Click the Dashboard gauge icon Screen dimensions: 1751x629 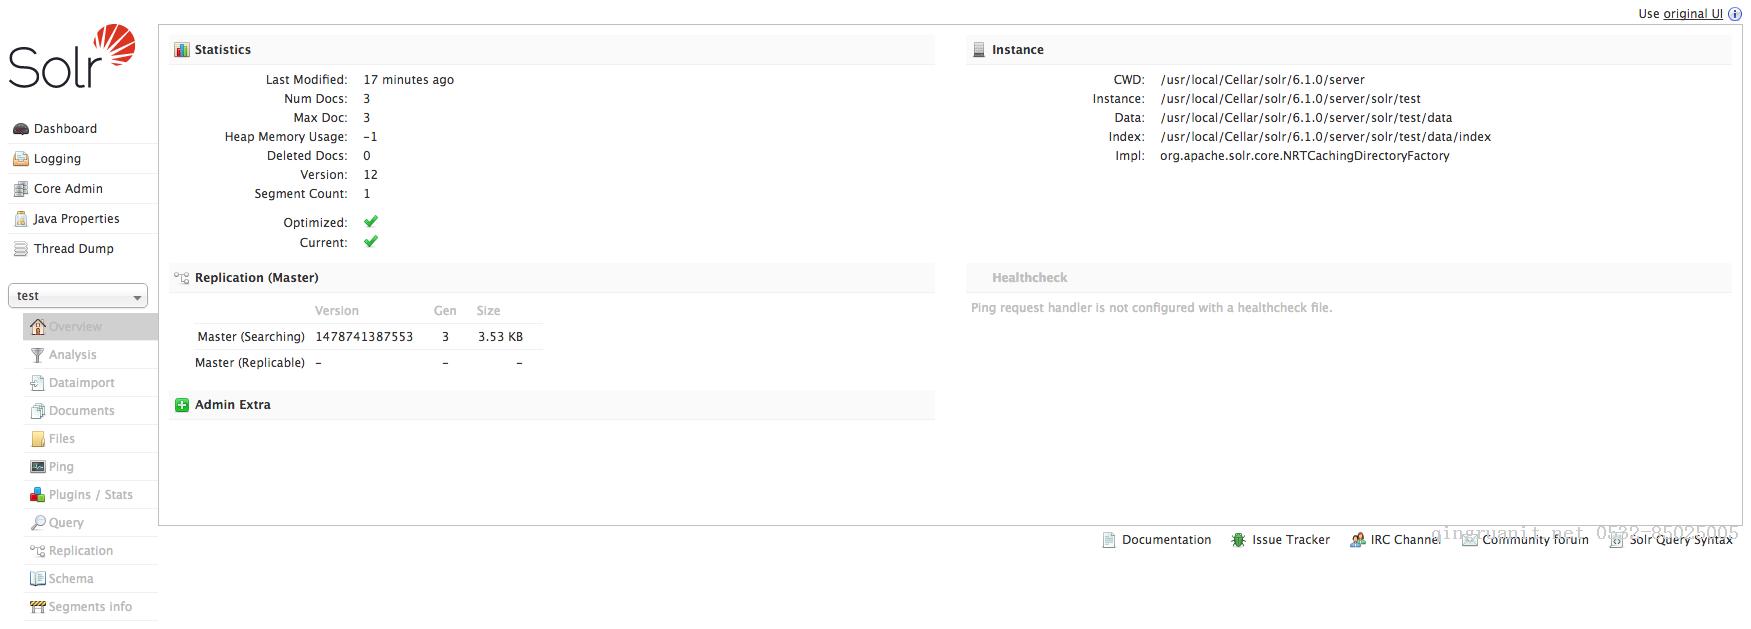pyautogui.click(x=20, y=129)
